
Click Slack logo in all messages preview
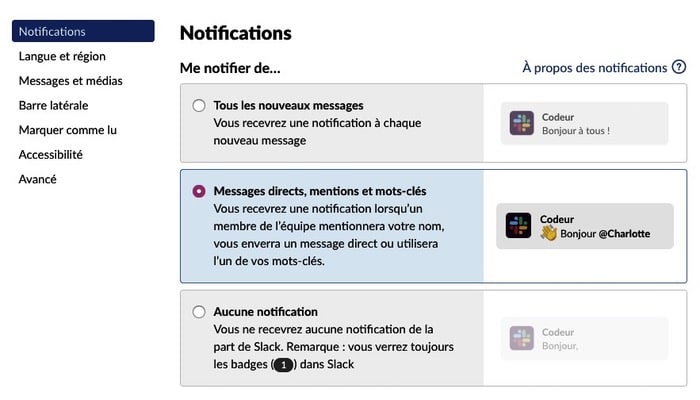point(521,123)
